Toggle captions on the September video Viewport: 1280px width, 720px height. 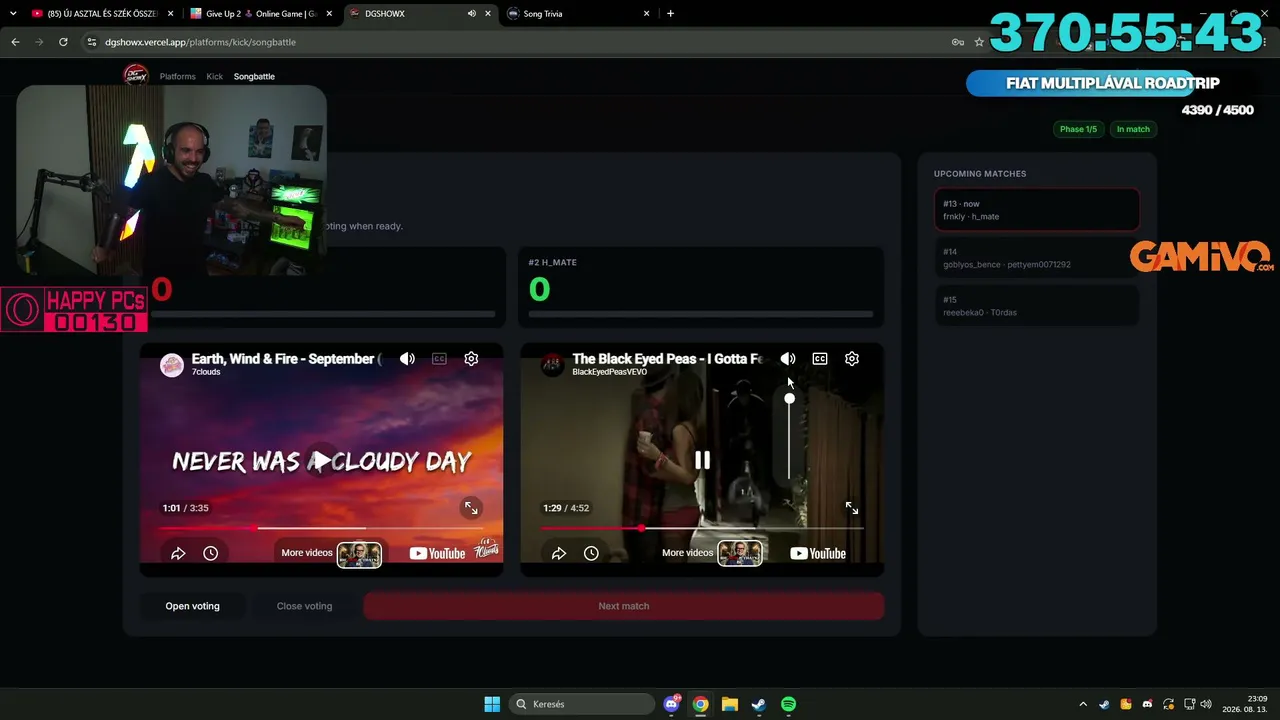pyautogui.click(x=439, y=359)
